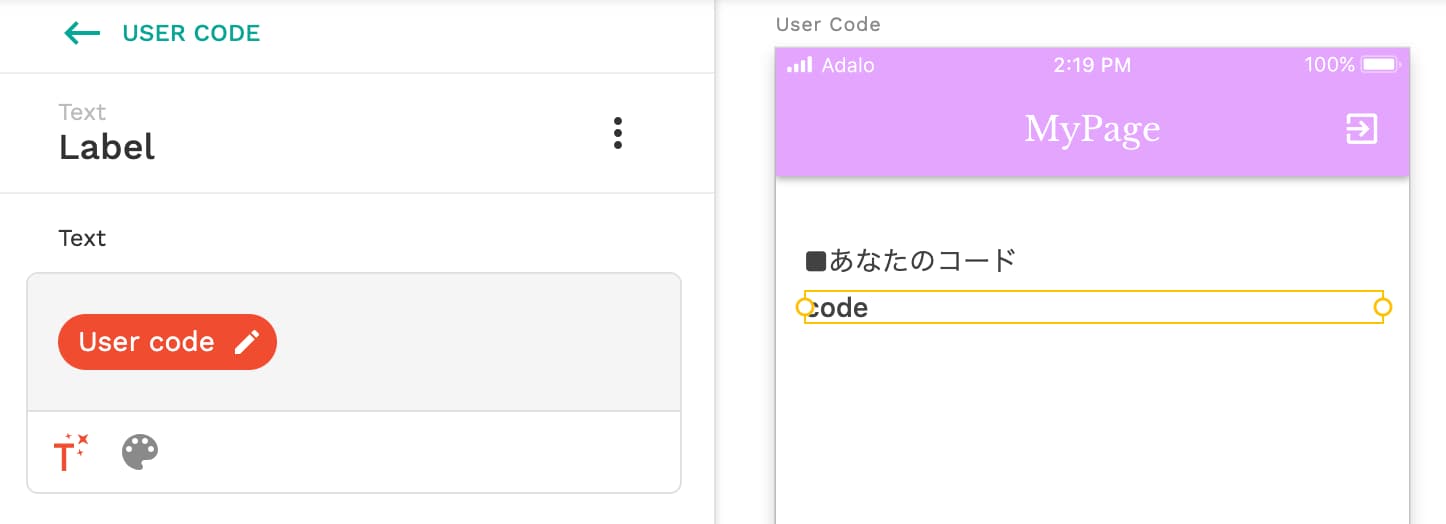Click the left resize handle of code label
Screen dimensions: 1446x524
click(805, 307)
